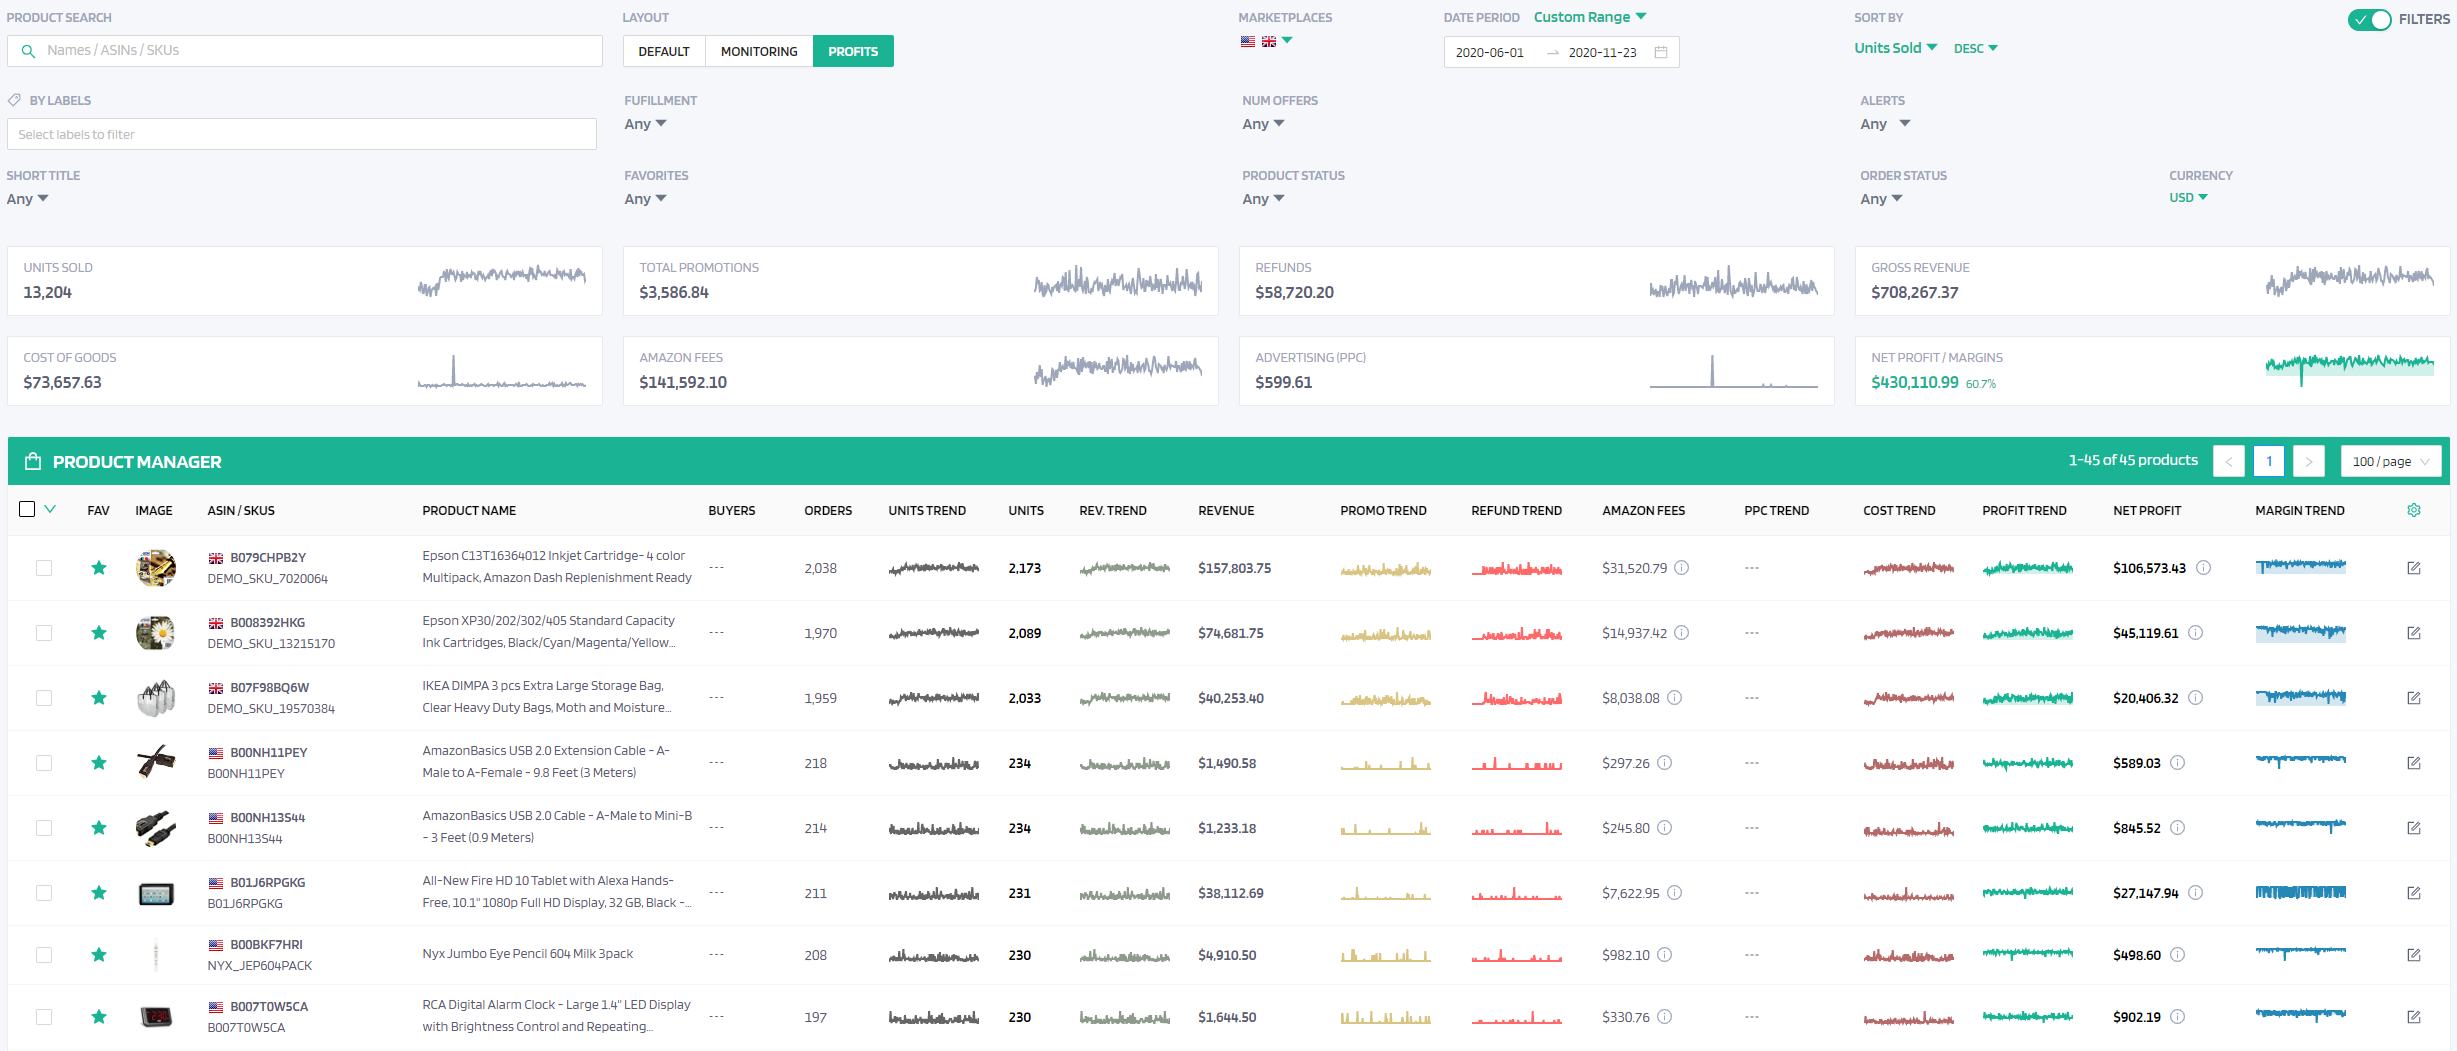The image size is (2457, 1051).
Task: Open the B079CHPB2Y ASIN link
Action: [268, 557]
